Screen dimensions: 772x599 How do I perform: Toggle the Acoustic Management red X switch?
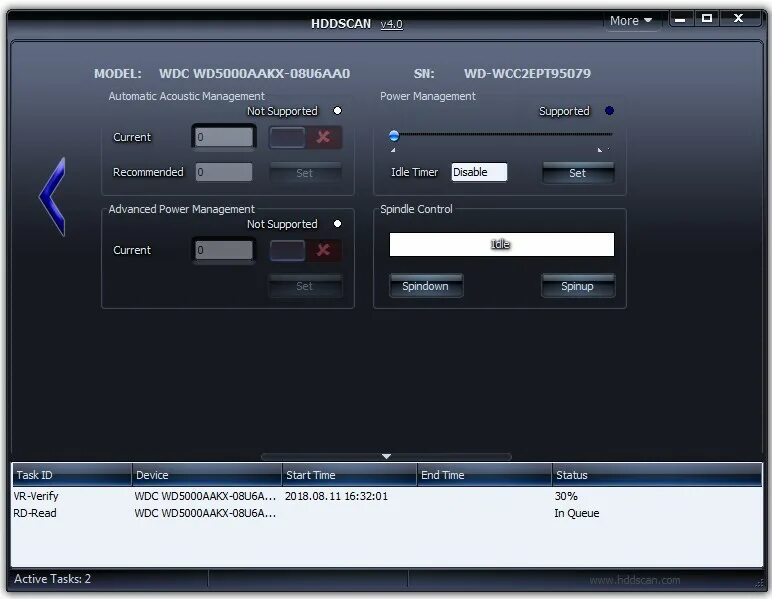[305, 137]
